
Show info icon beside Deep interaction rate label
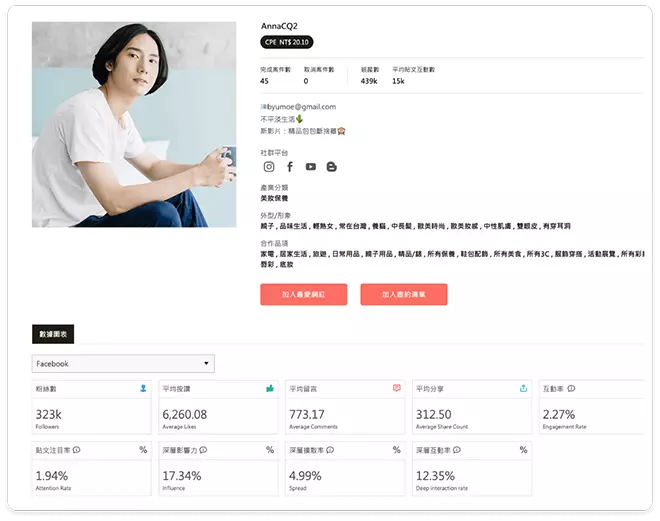pos(457,450)
